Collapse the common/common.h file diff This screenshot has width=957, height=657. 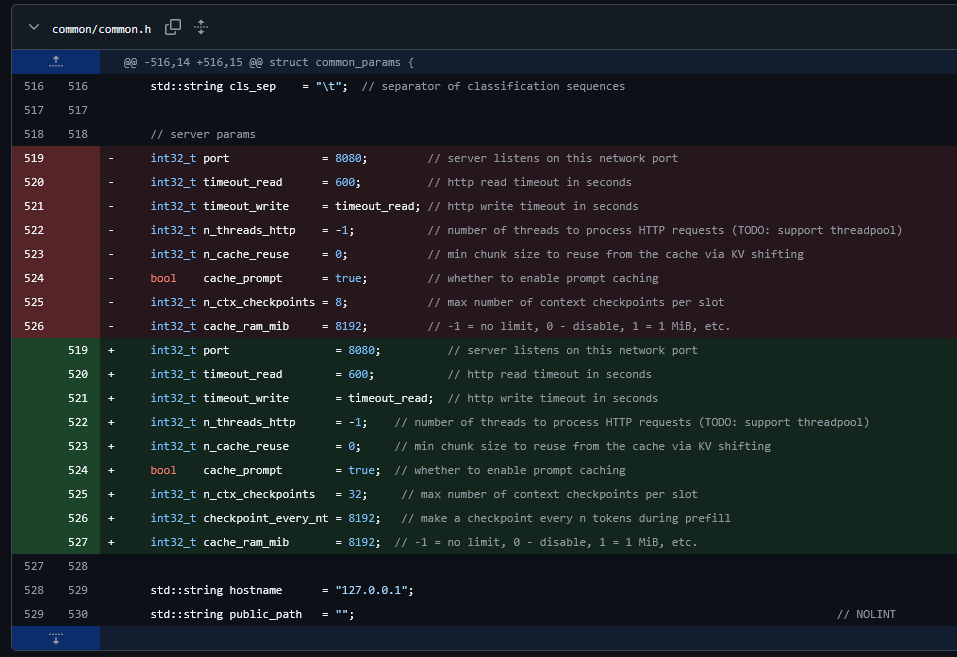[x=34, y=27]
